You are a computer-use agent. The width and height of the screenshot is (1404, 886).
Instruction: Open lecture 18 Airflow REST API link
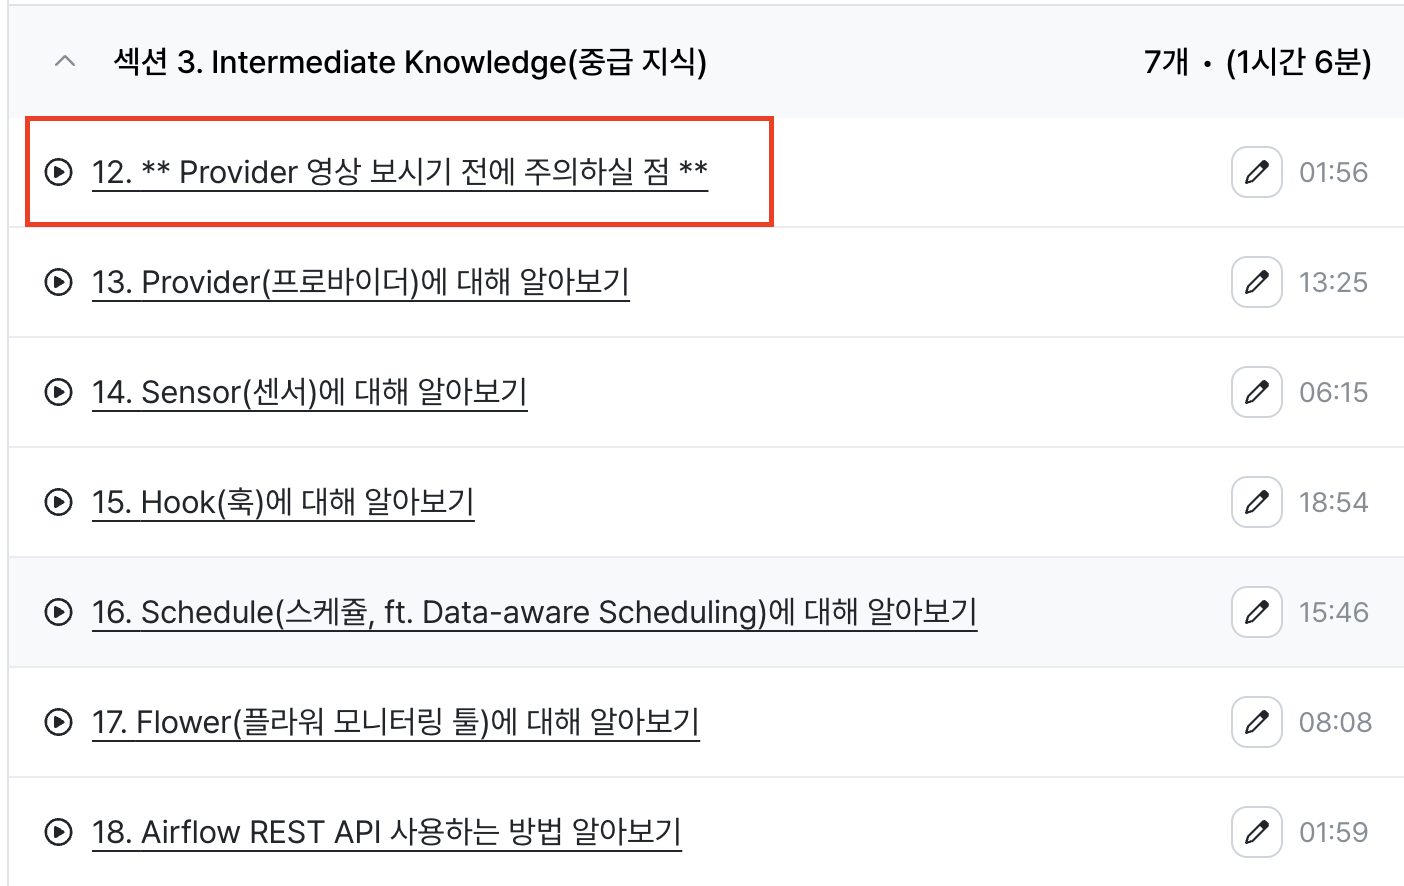386,832
